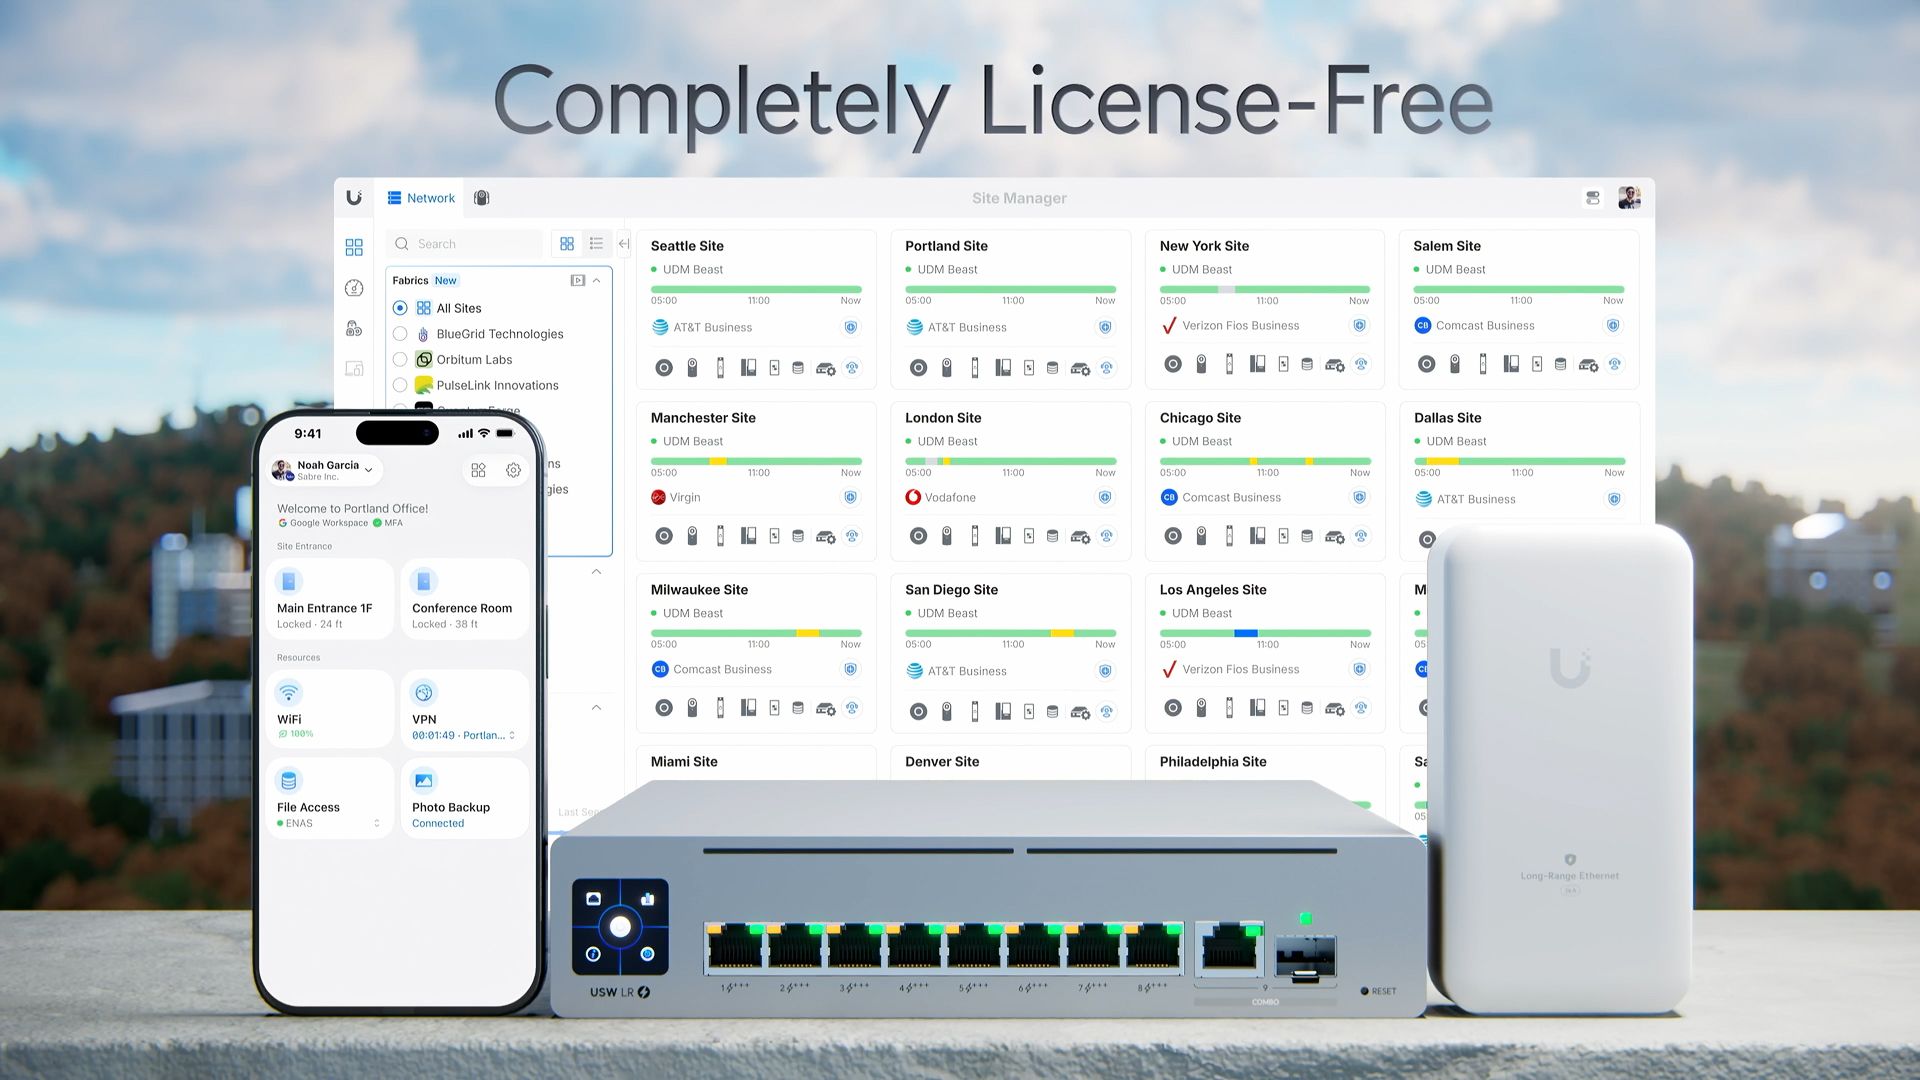Click the Chicago Site uptime timeline bar
1920x1080 pixels.
pos(1265,461)
